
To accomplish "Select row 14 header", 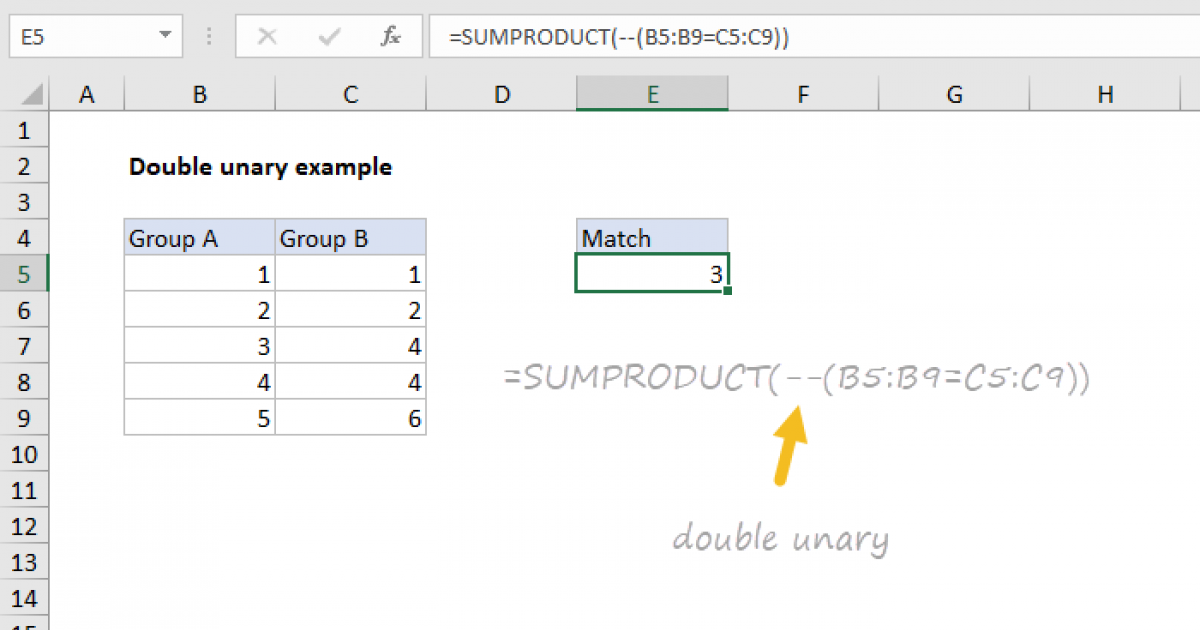I will click(25, 598).
